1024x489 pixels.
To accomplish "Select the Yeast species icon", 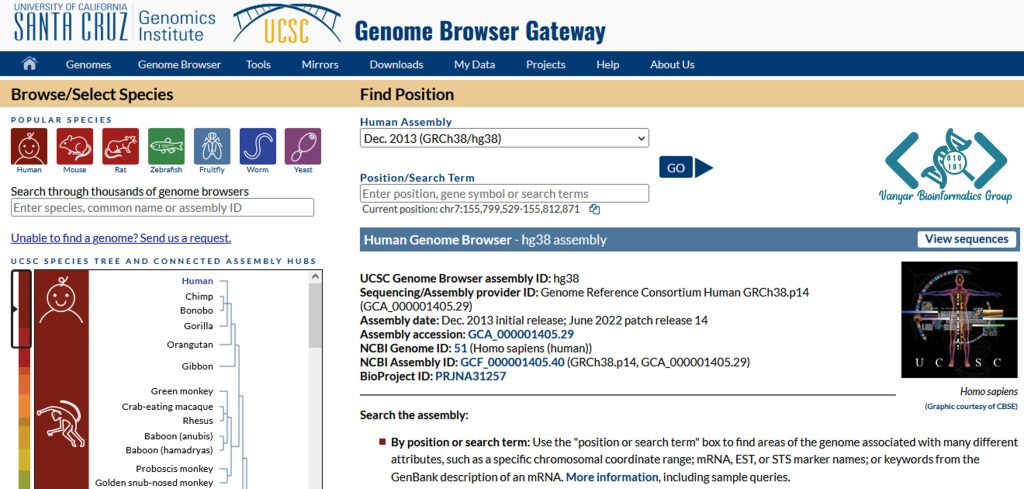I will [303, 147].
